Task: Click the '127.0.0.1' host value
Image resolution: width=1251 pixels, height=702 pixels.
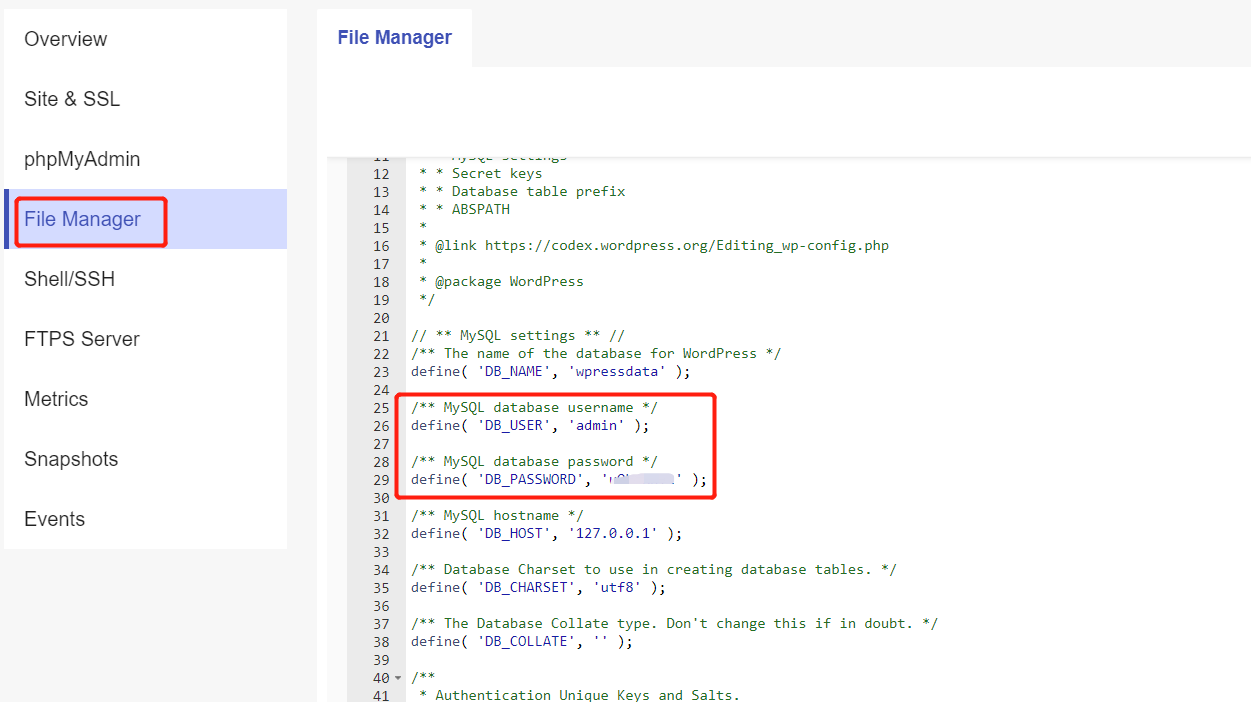Action: click(613, 534)
